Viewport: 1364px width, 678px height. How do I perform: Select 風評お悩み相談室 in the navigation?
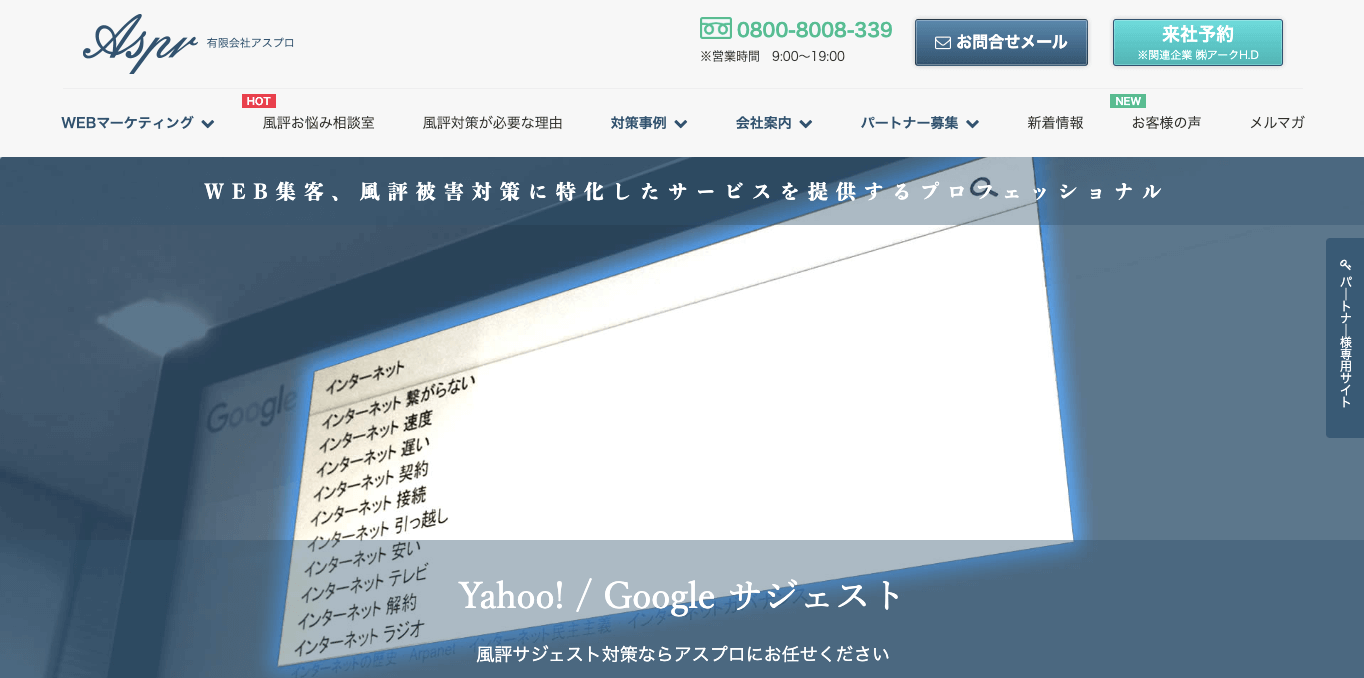pyautogui.click(x=318, y=123)
